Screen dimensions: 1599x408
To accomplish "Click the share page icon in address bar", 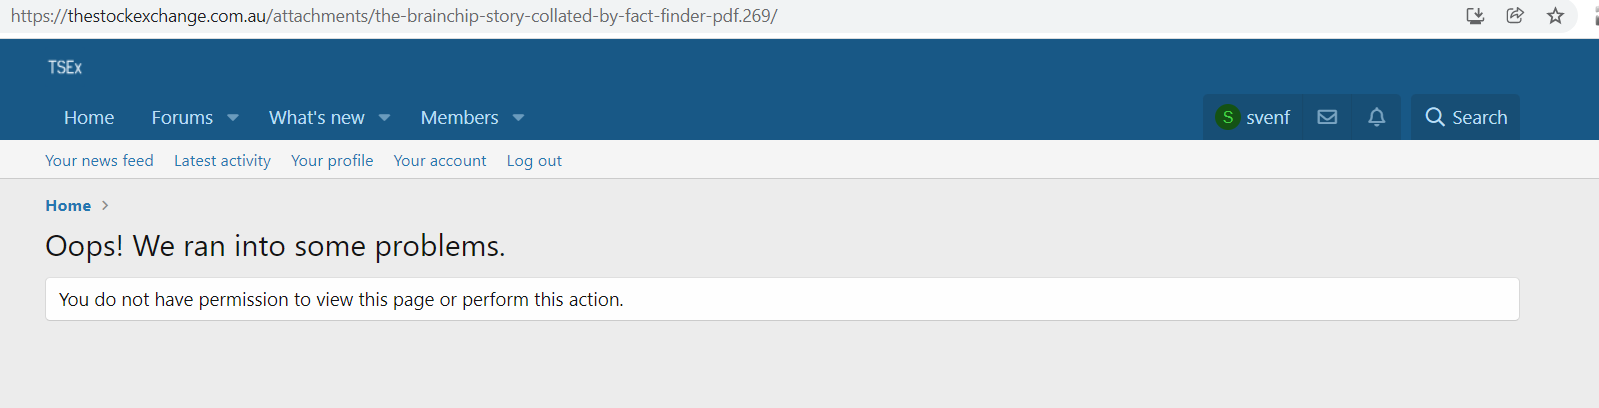I will tap(1515, 15).
